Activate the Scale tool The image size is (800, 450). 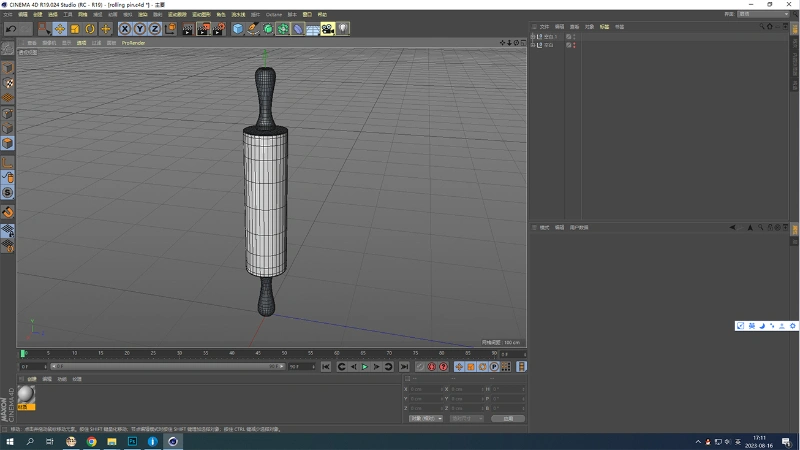[75, 29]
